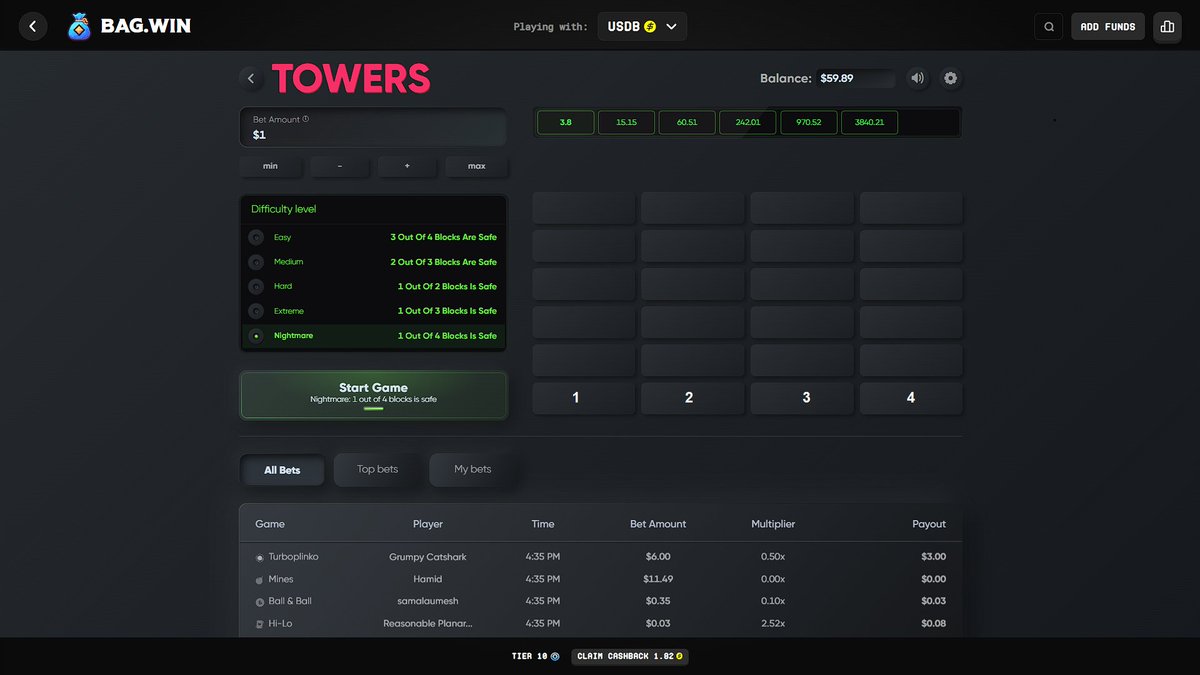The image size is (1200, 675).
Task: Click the Ball & Ball game icon
Action: (258, 600)
